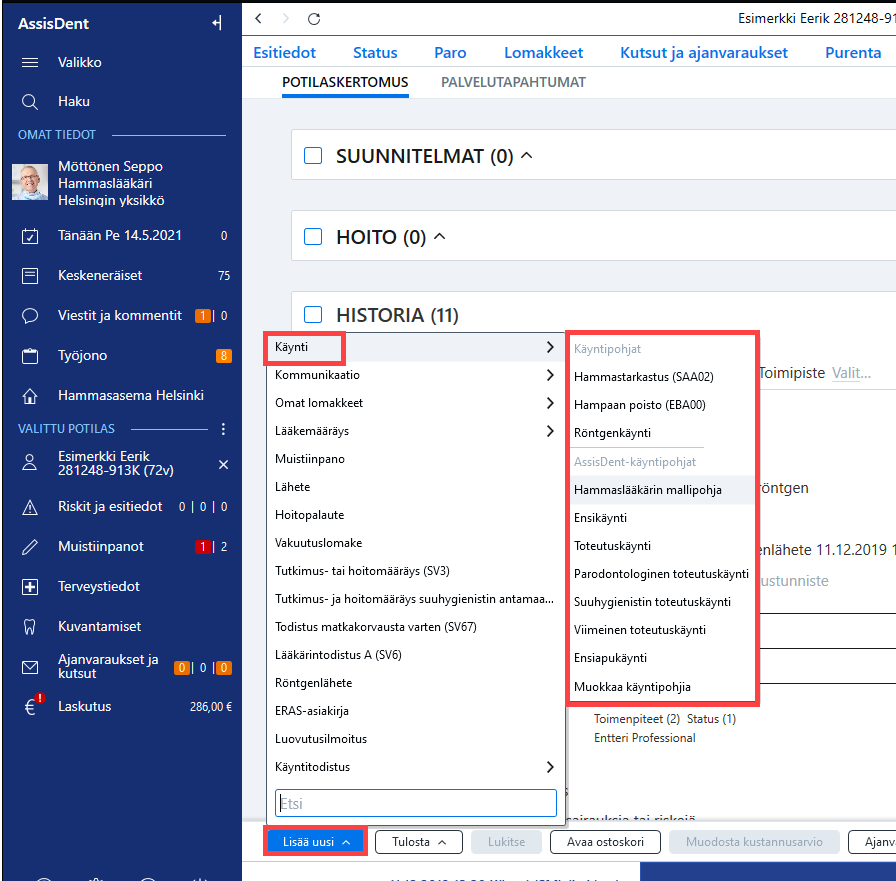Switch to the Esitiedot tab

(x=285, y=53)
